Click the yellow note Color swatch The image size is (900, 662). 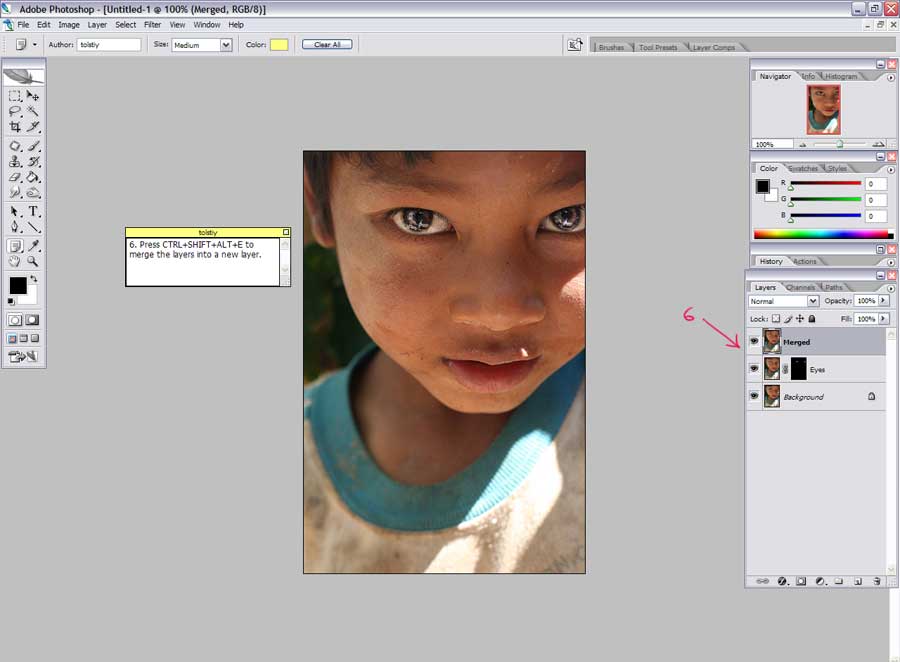coord(279,45)
